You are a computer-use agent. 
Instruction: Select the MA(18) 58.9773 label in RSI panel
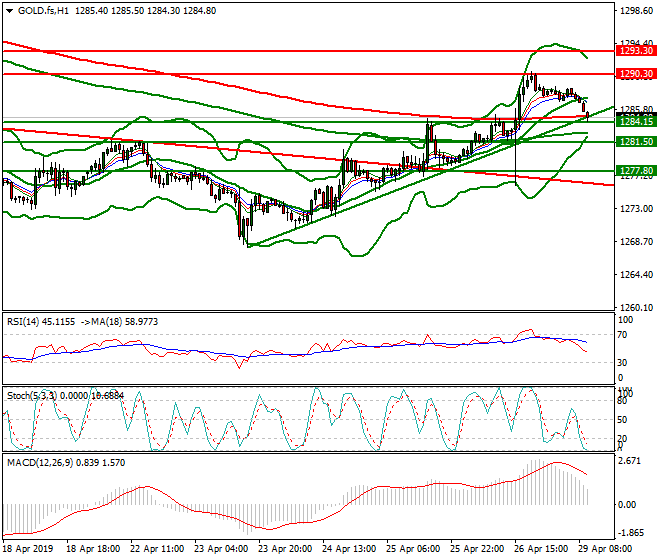125,322
